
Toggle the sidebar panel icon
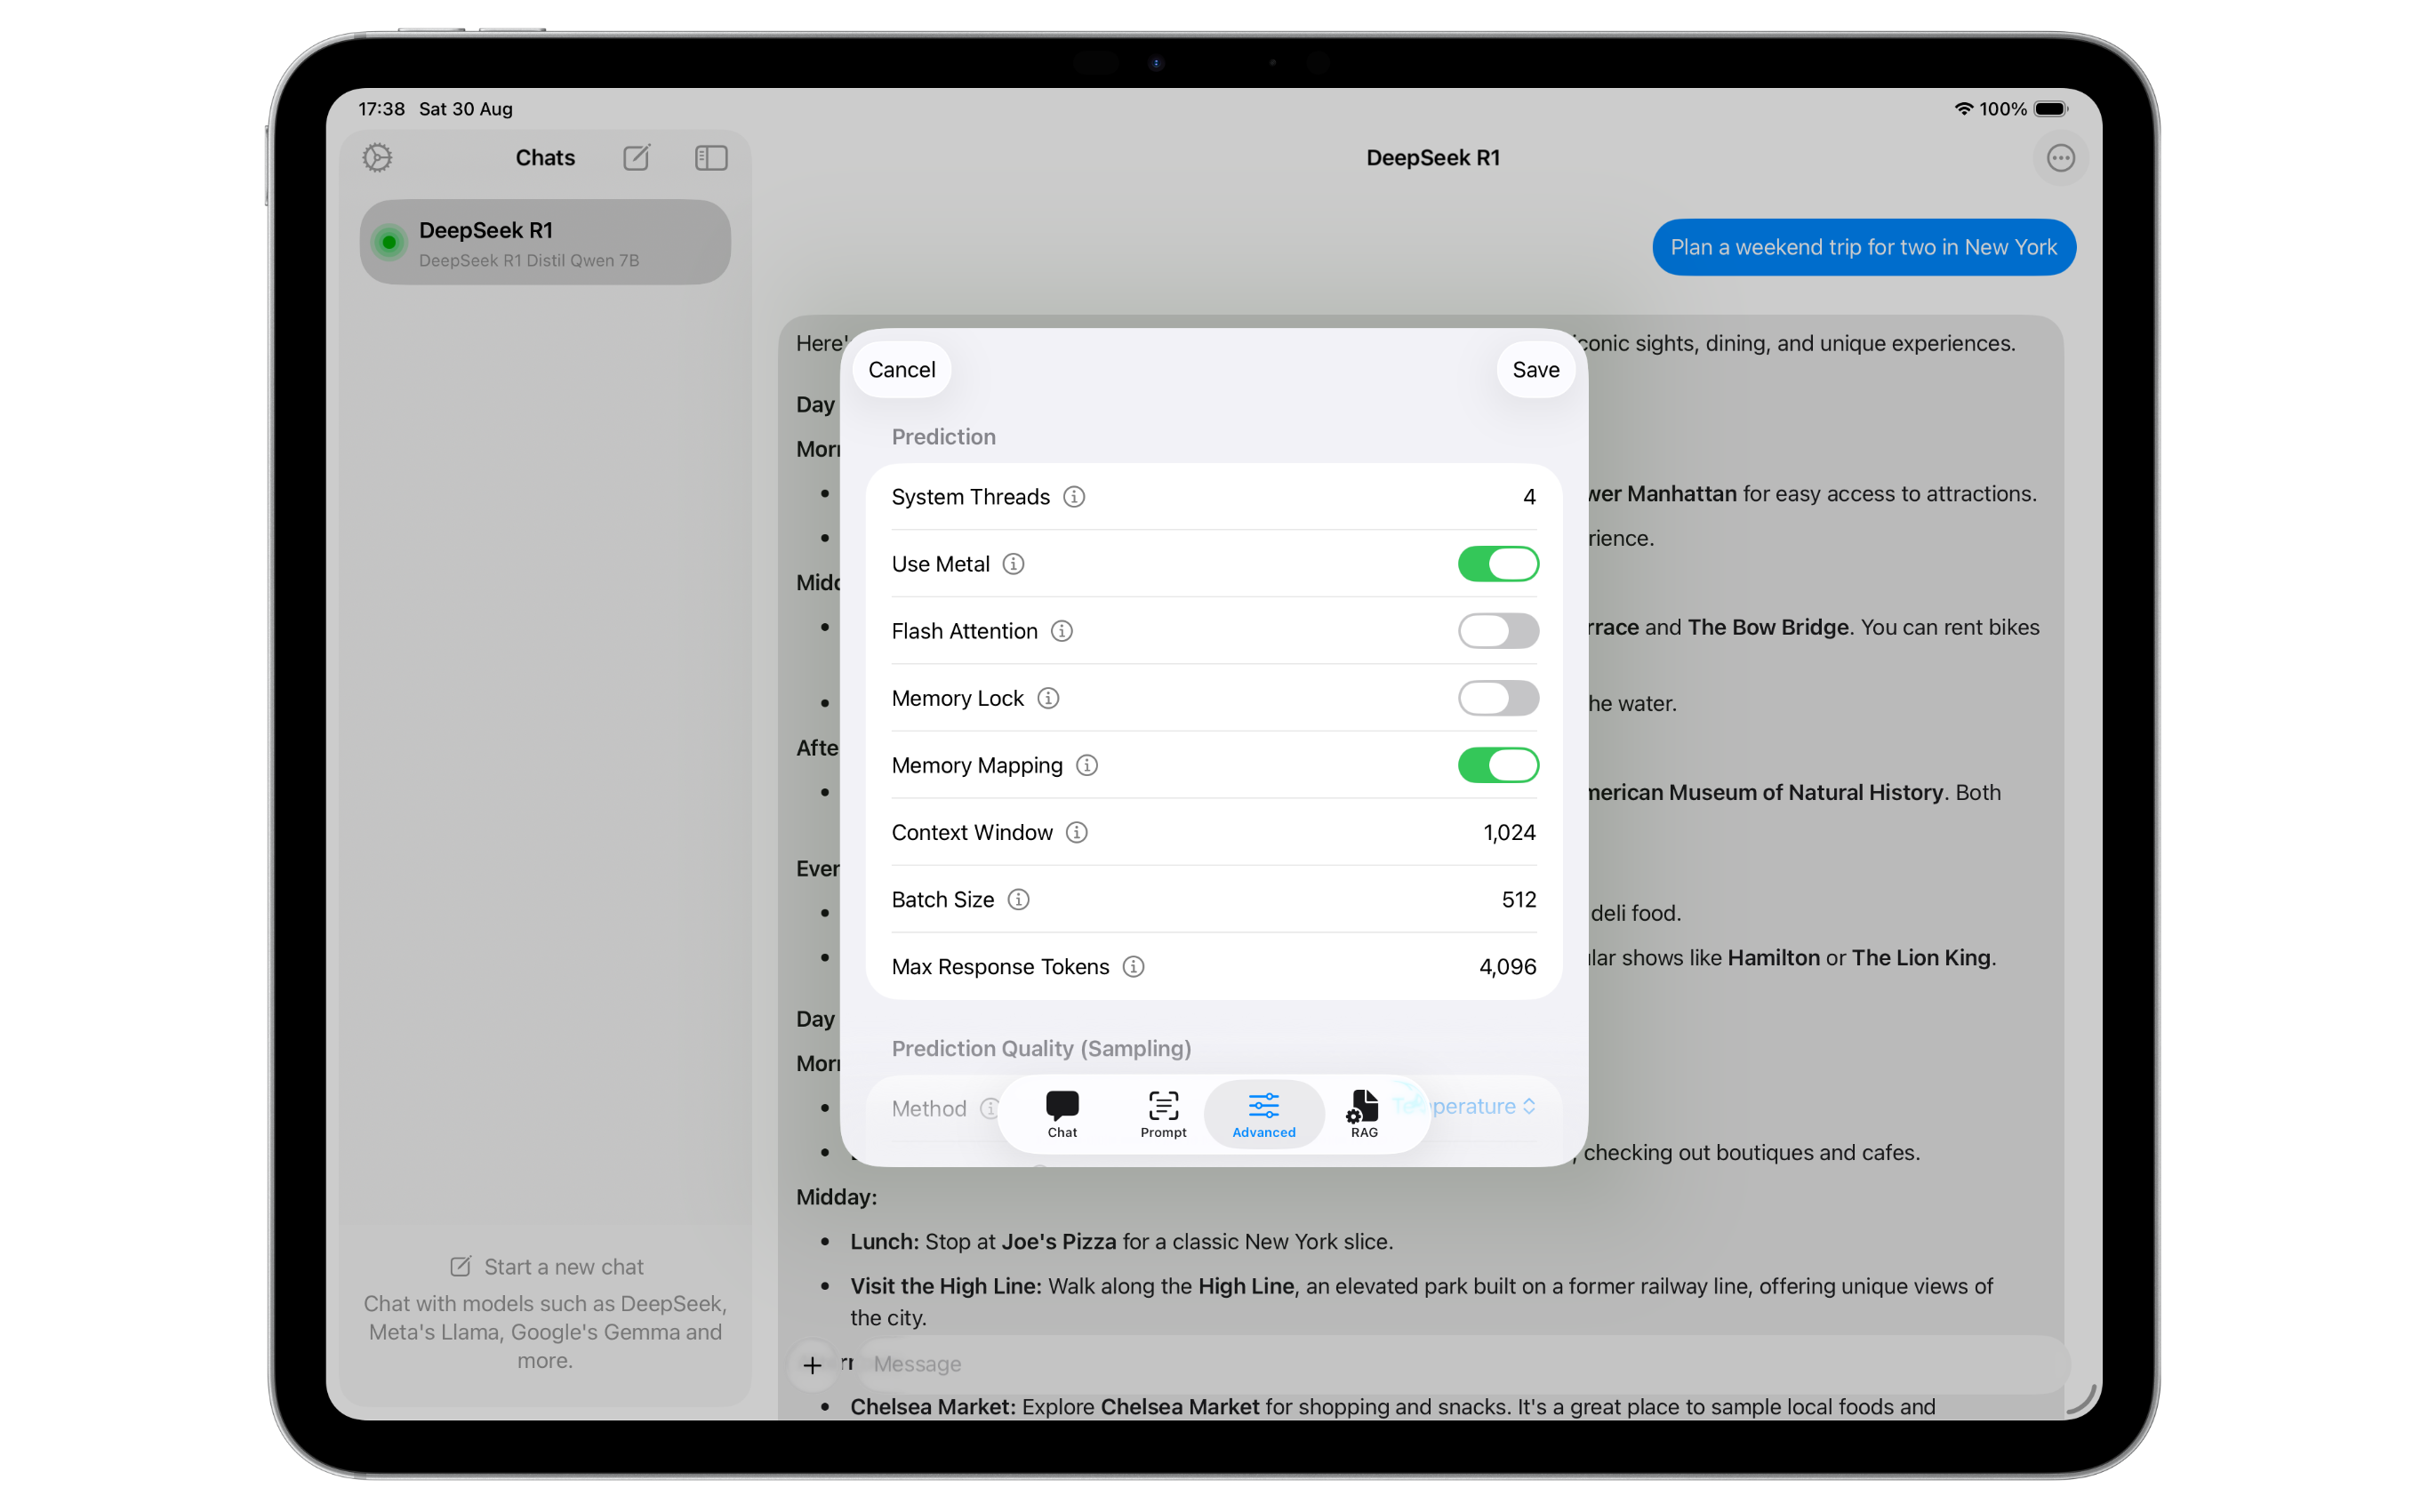(711, 158)
